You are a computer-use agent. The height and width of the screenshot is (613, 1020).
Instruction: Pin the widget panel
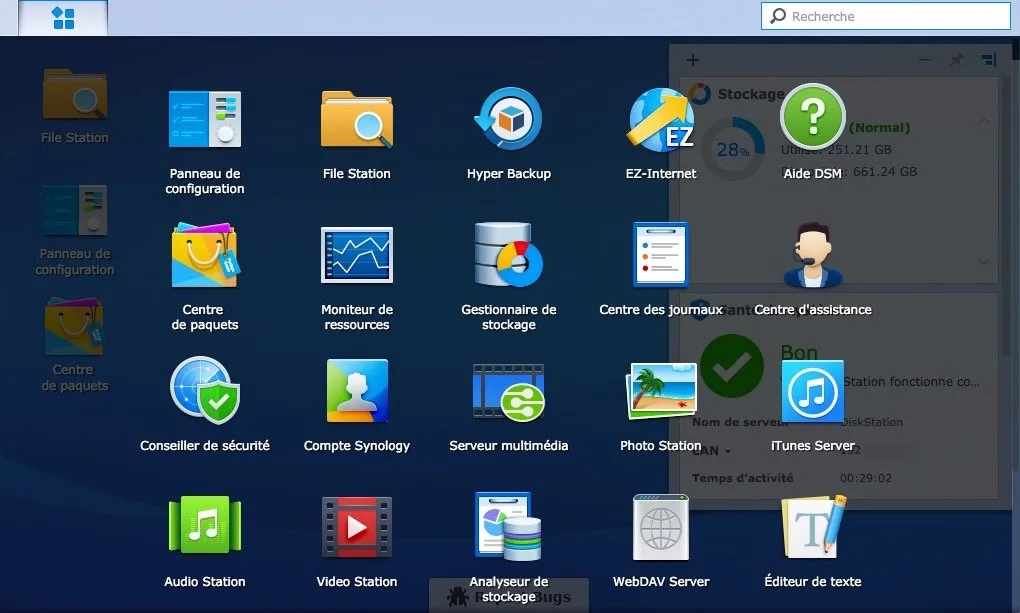click(956, 60)
